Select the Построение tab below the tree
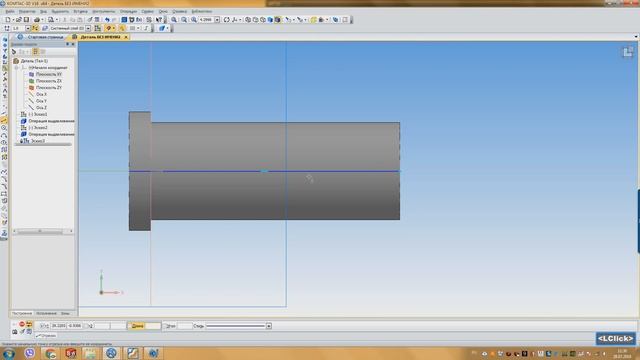 click(22, 313)
